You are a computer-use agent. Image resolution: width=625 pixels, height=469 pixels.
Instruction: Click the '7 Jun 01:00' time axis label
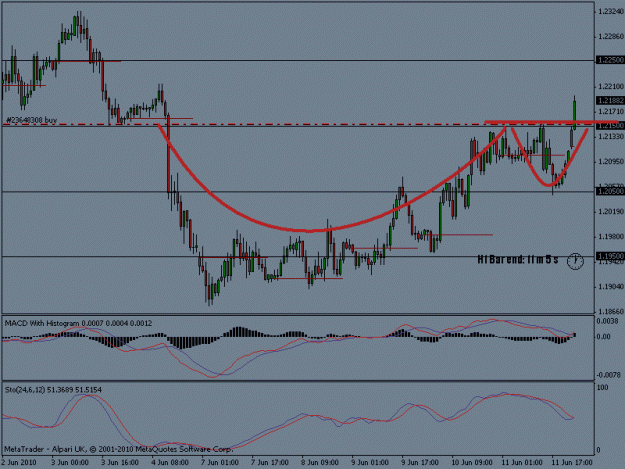[220, 463]
